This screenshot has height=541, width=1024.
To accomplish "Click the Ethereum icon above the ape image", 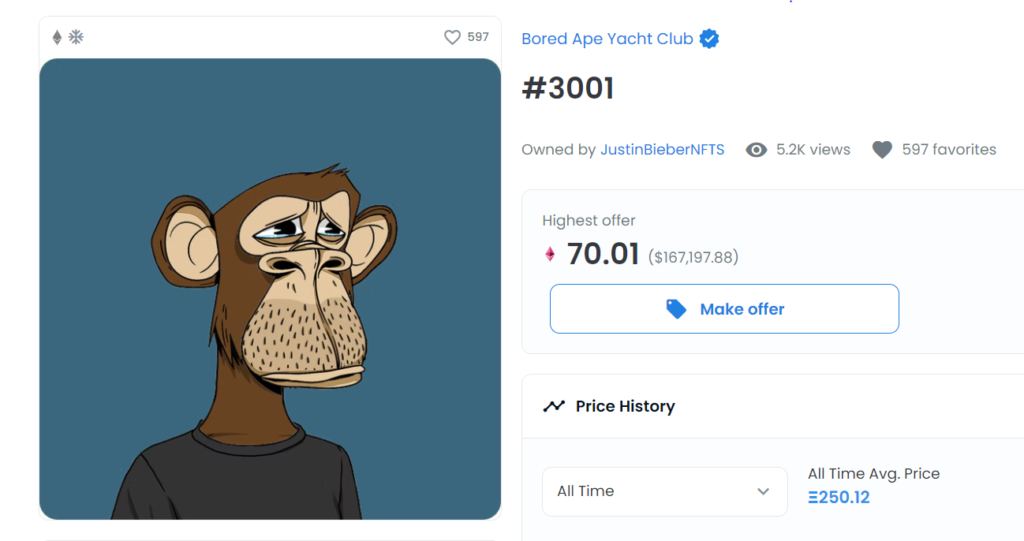I will (x=57, y=37).
